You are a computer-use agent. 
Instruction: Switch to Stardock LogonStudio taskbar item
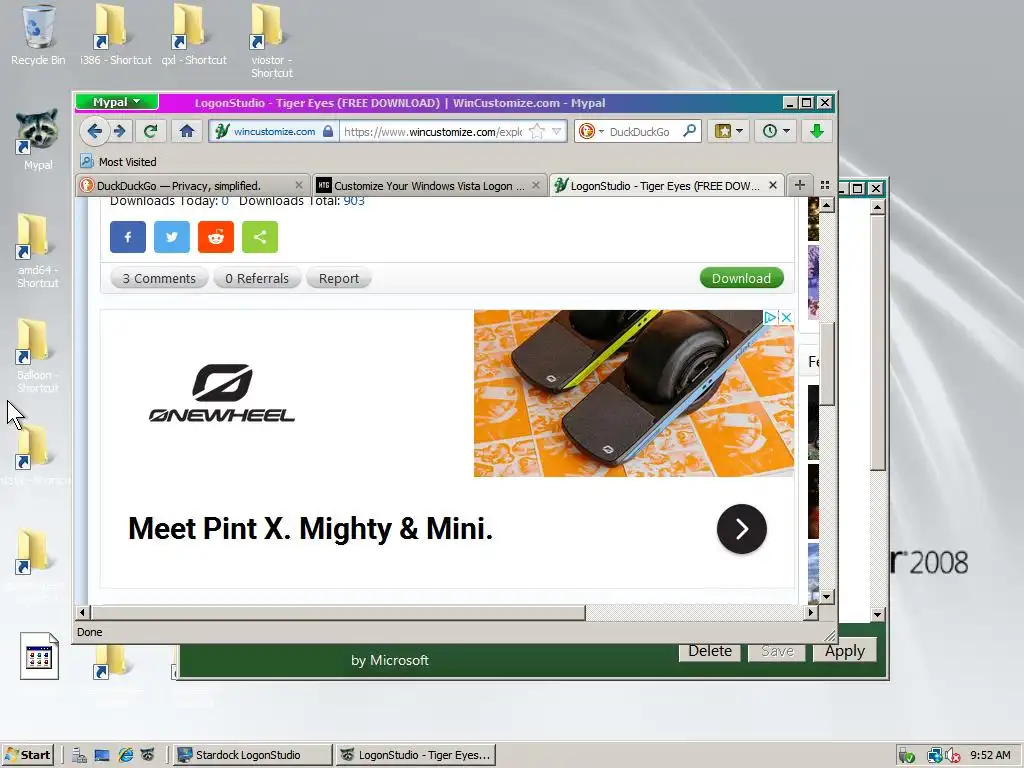click(252, 755)
